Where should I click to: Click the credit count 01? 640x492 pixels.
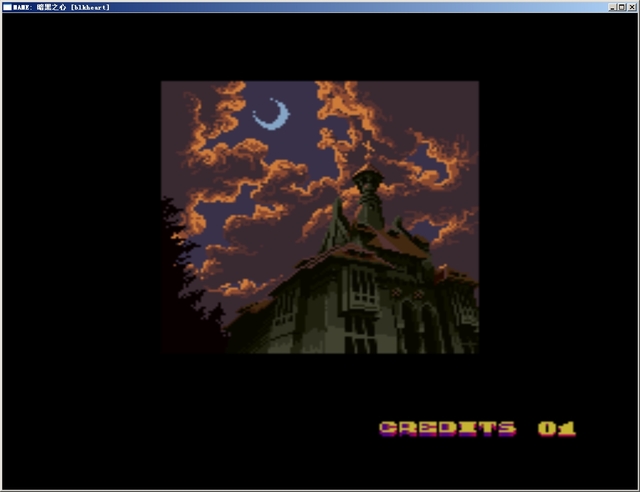click(x=557, y=429)
